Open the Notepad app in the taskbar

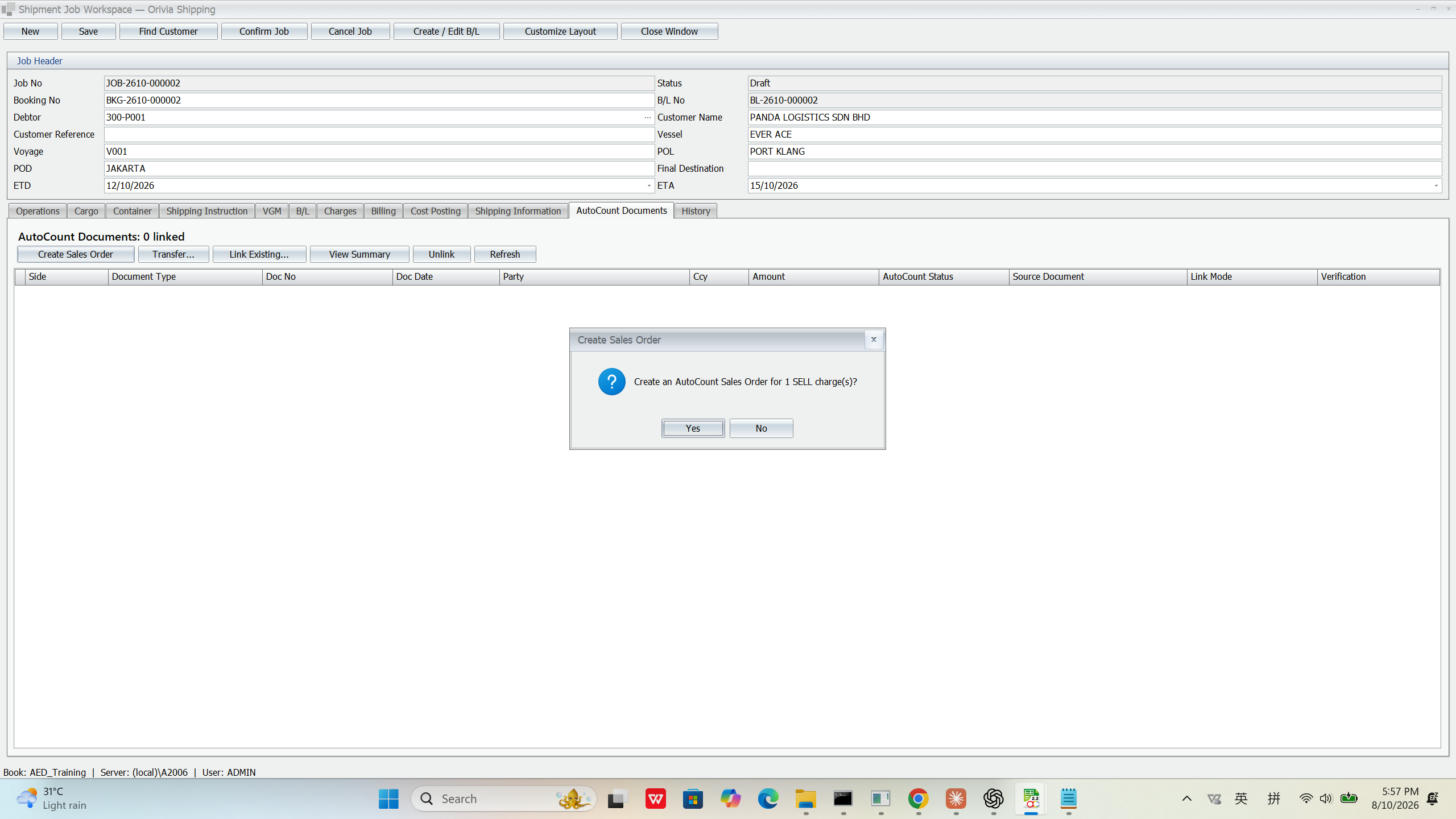tap(1068, 798)
